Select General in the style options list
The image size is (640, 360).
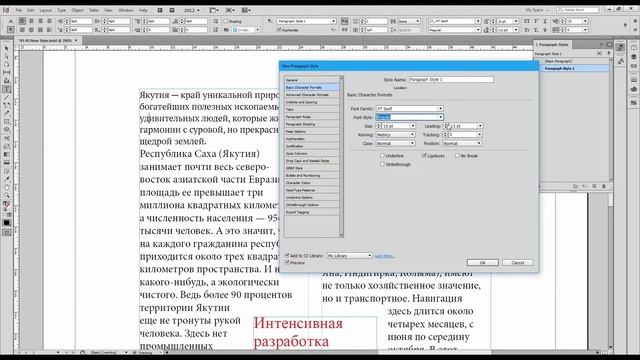tap(311, 80)
